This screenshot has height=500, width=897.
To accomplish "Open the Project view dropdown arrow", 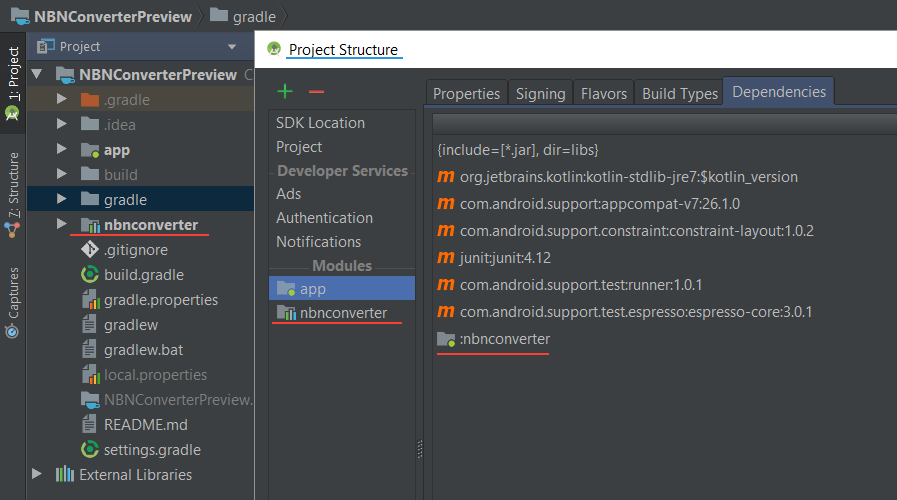I will click(x=232, y=47).
